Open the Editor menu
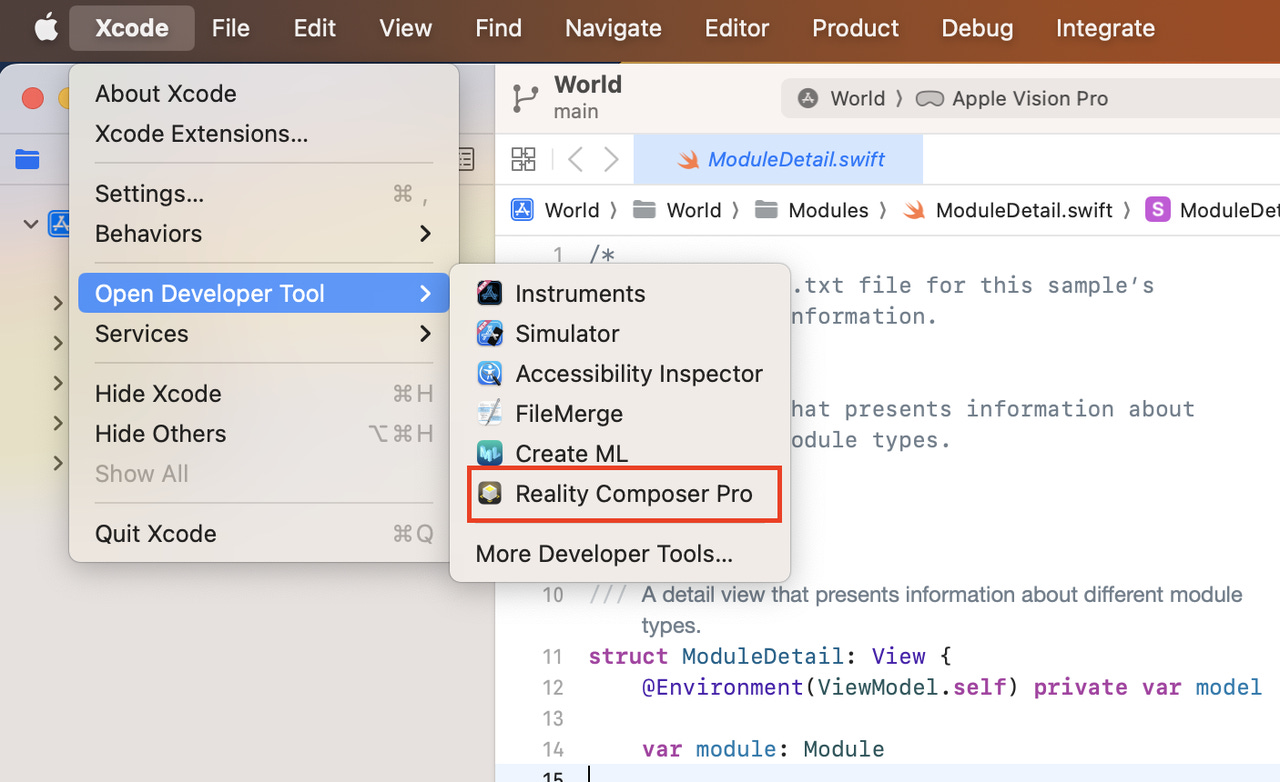Screen dimensions: 1280x782 point(737,28)
